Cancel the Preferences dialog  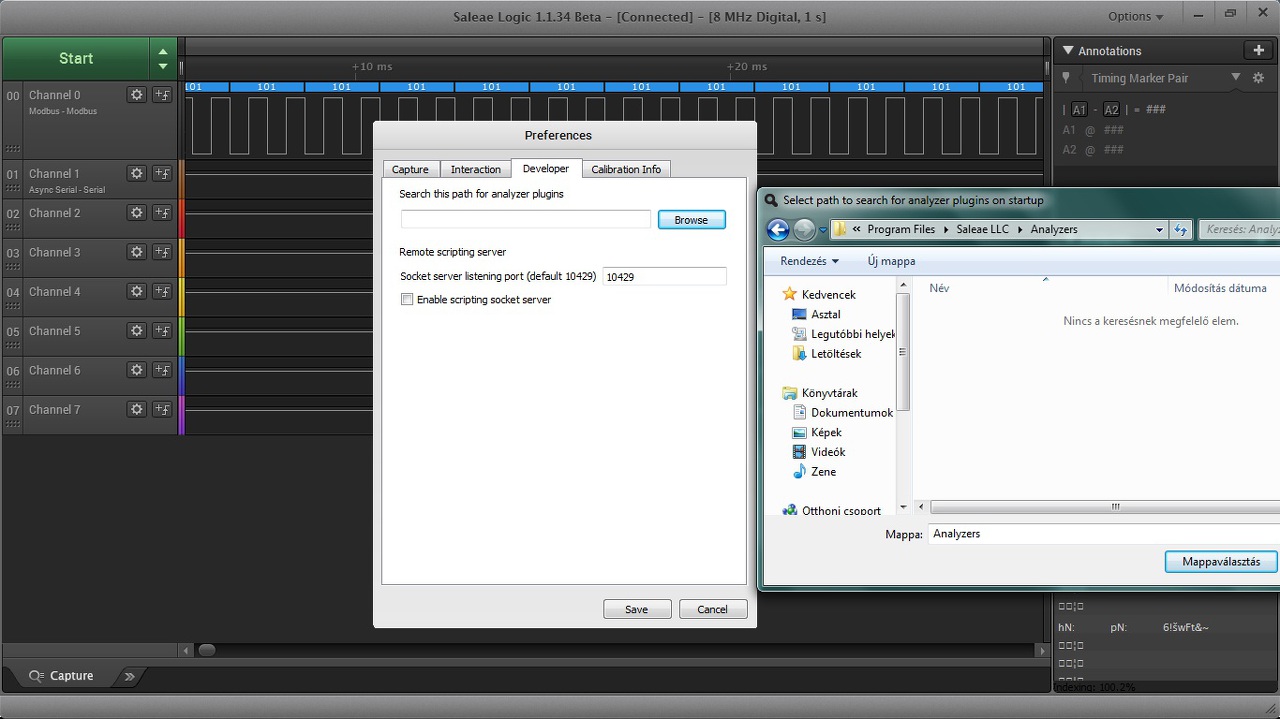[713, 609]
